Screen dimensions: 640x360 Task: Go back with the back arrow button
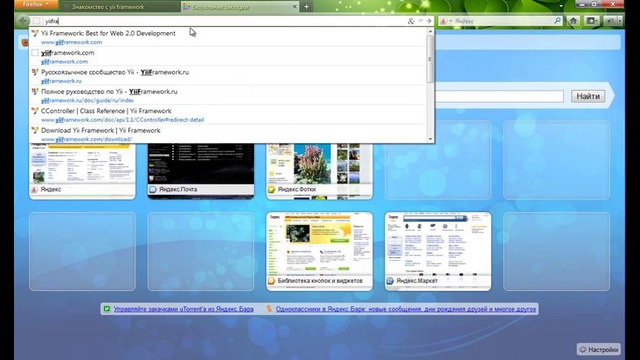tap(22, 20)
